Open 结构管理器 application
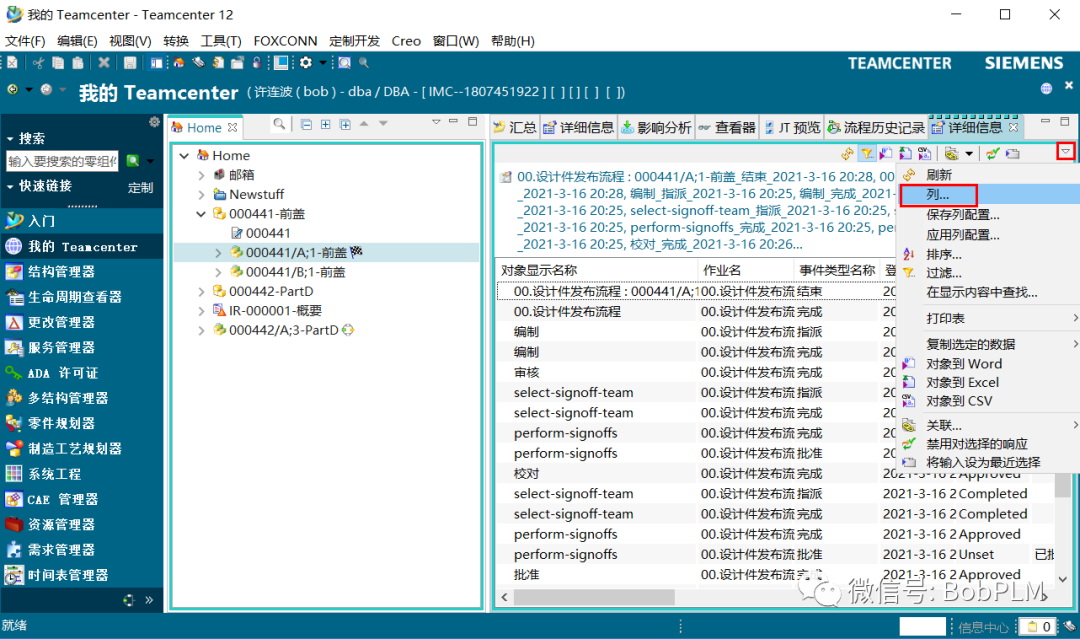 pos(82,271)
